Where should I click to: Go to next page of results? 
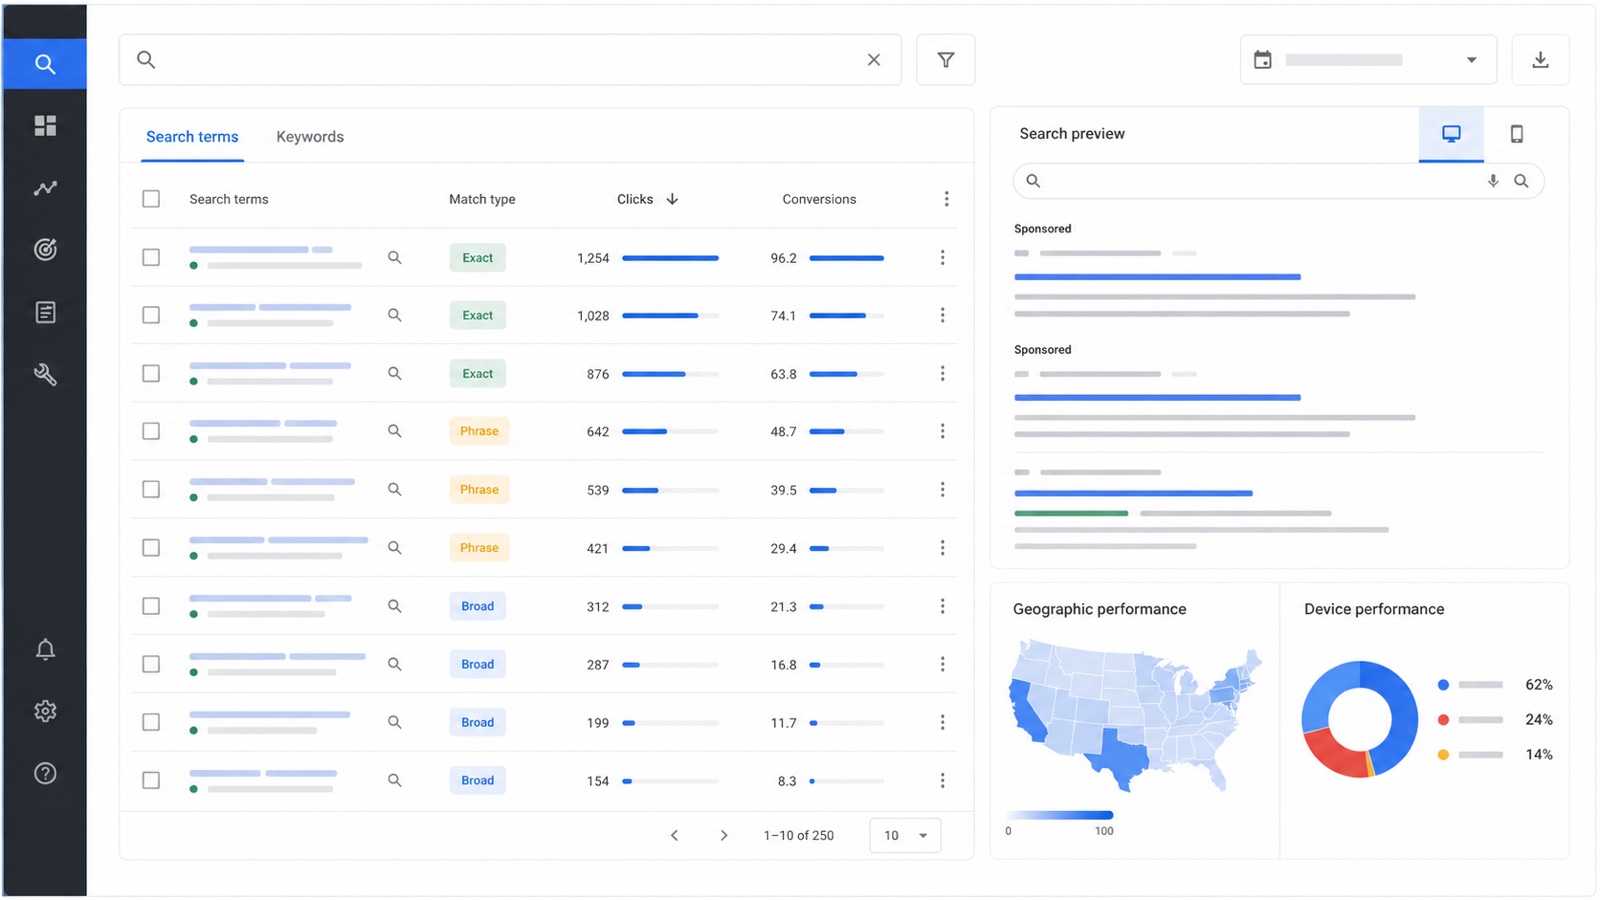[x=724, y=835]
